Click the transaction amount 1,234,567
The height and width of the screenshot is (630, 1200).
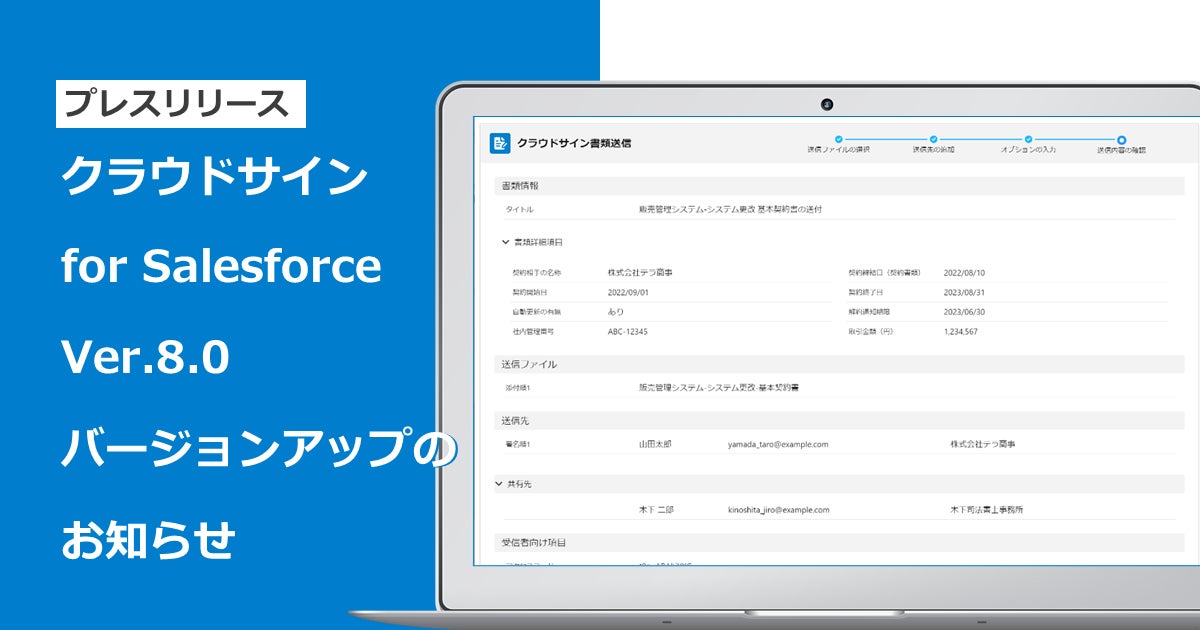[x=961, y=331]
